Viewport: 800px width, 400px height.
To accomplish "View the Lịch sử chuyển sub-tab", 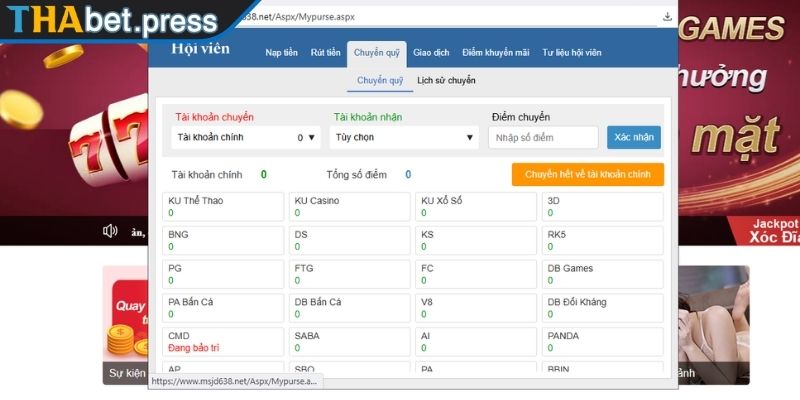I will [x=446, y=80].
